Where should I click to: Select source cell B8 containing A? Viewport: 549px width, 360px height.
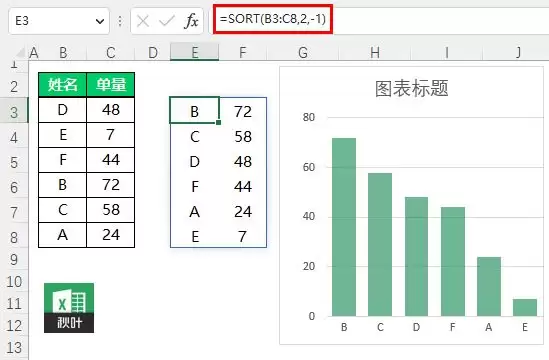(x=63, y=235)
